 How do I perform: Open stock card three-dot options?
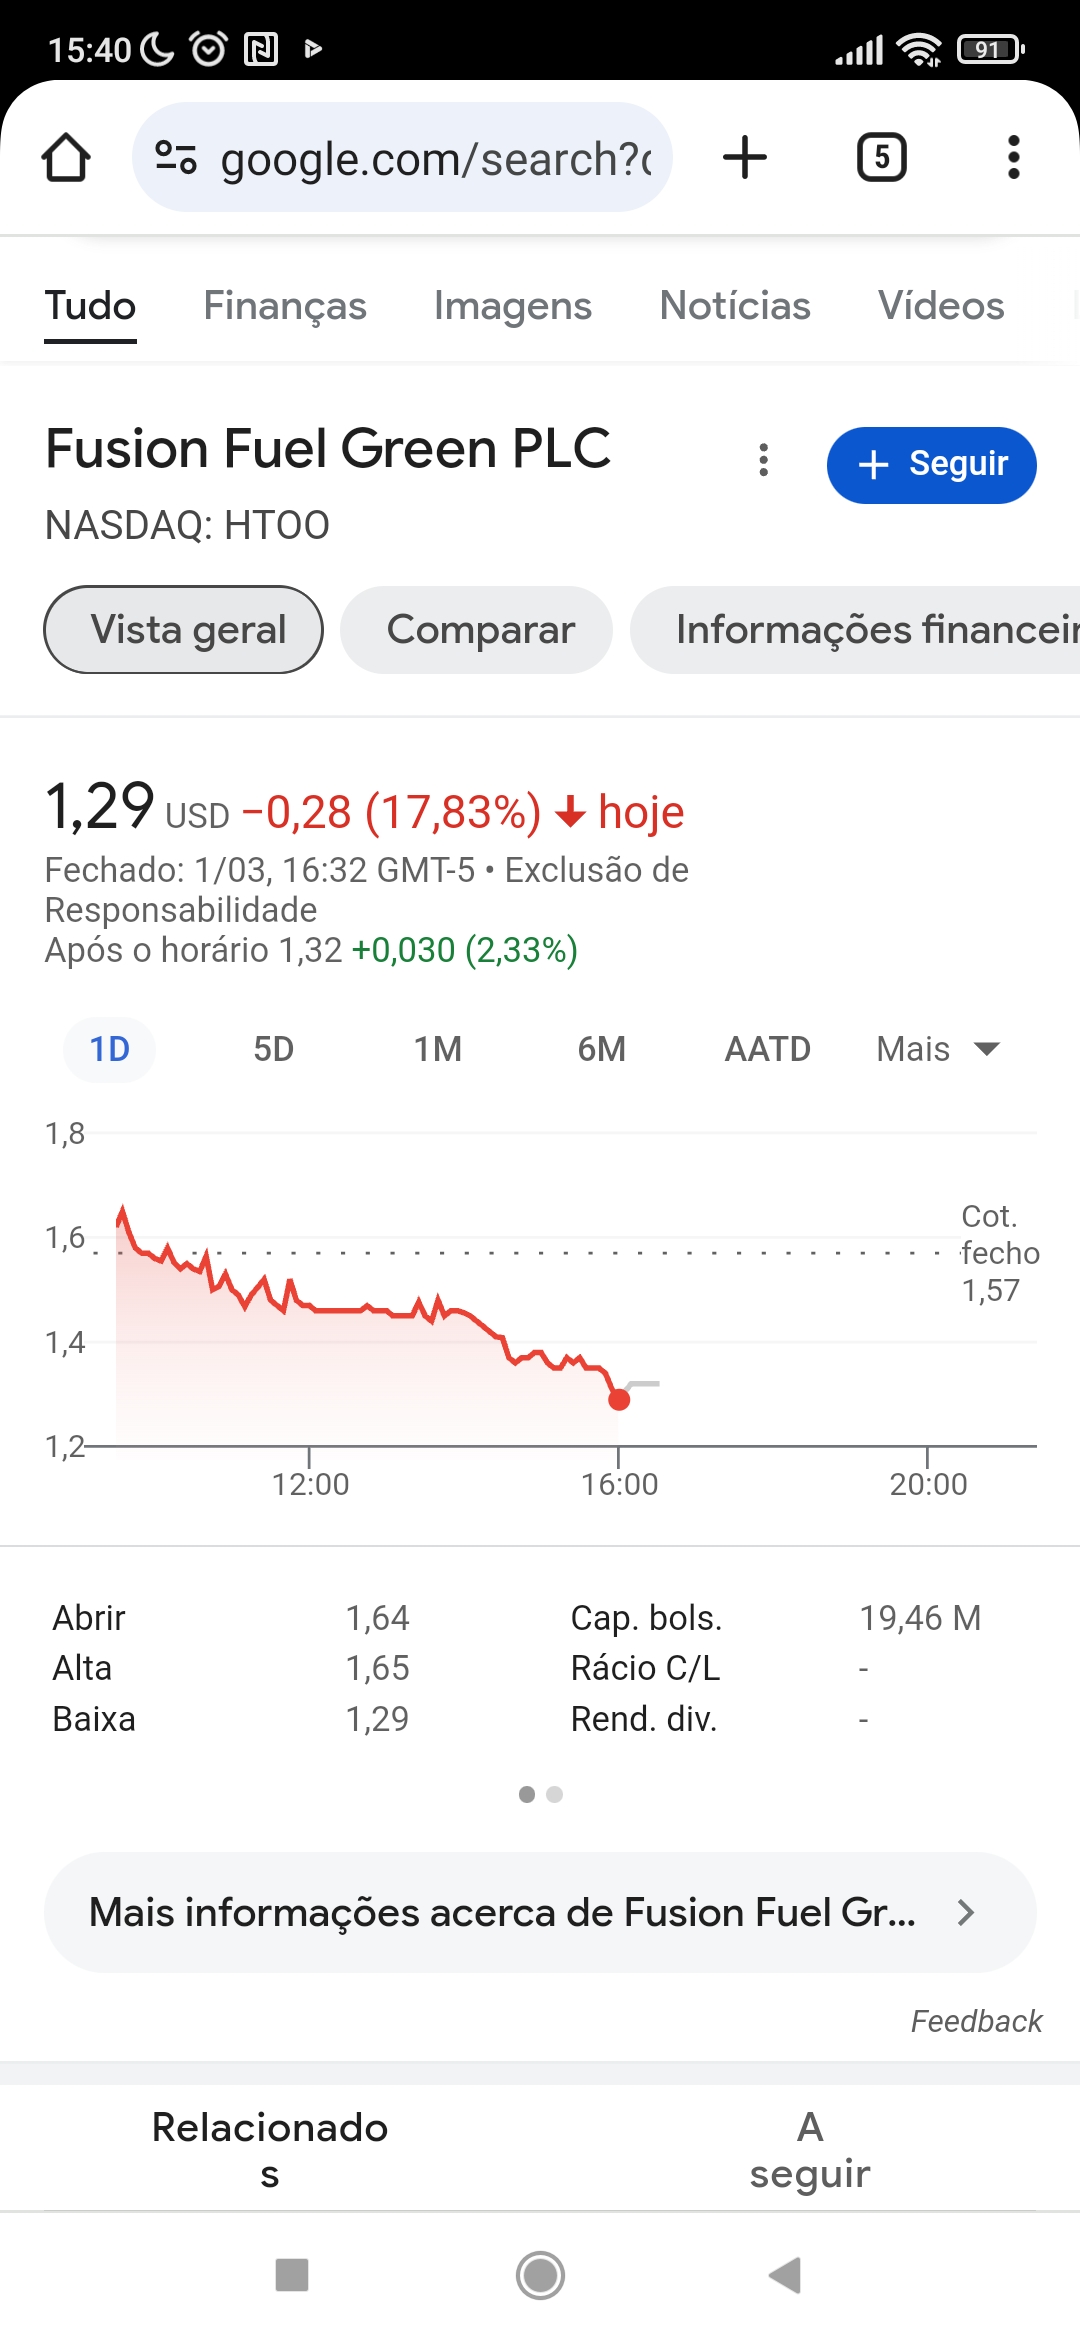click(764, 460)
